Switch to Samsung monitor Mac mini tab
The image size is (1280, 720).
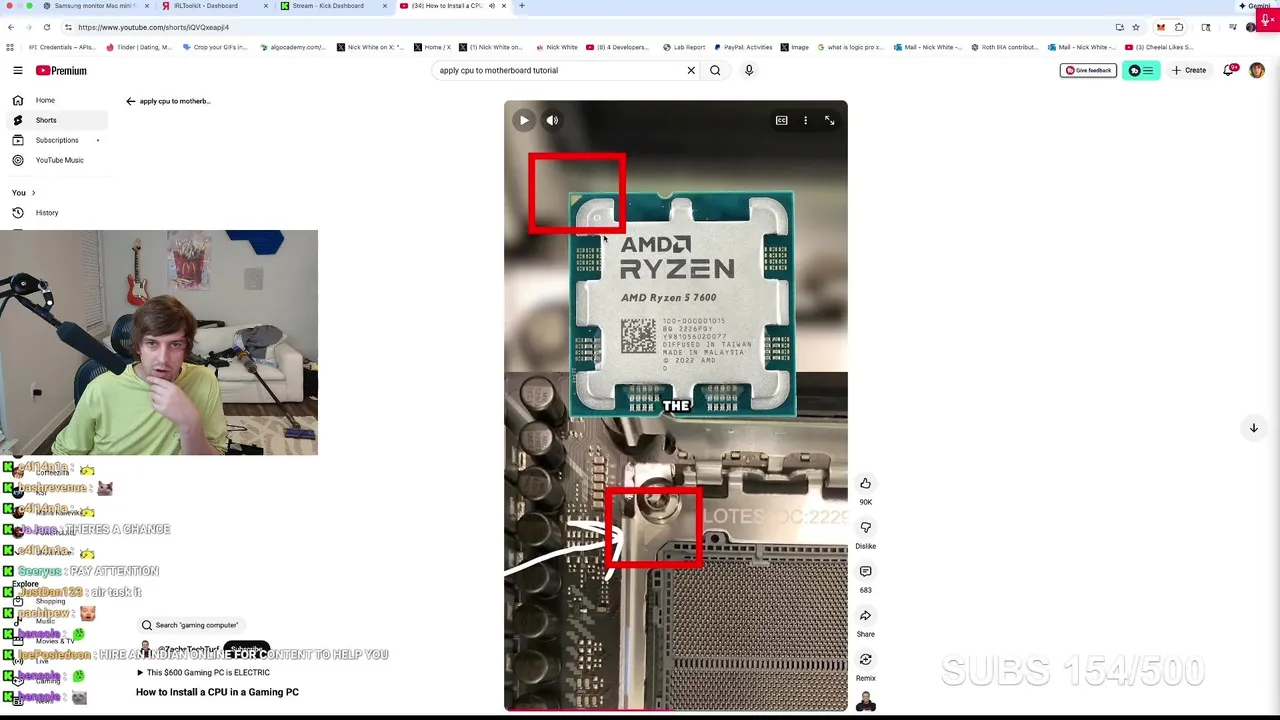pyautogui.click(x=95, y=6)
